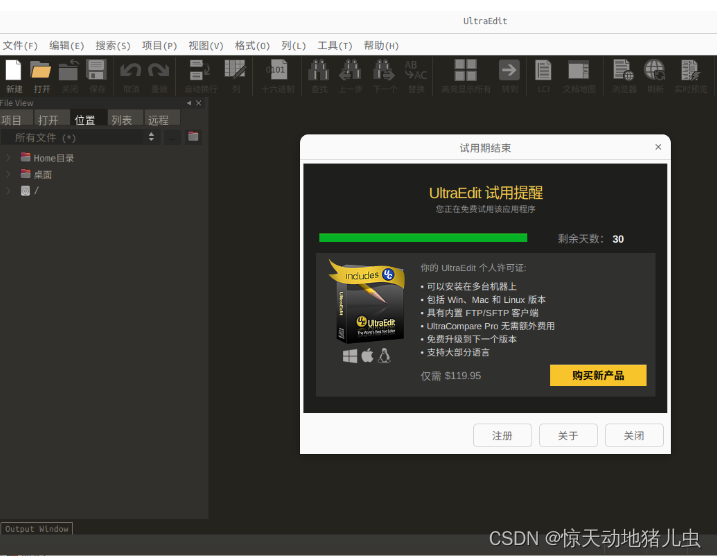This screenshot has height=558, width=717.
Task: Select 桌面 folder in File View
Action: click(36, 174)
